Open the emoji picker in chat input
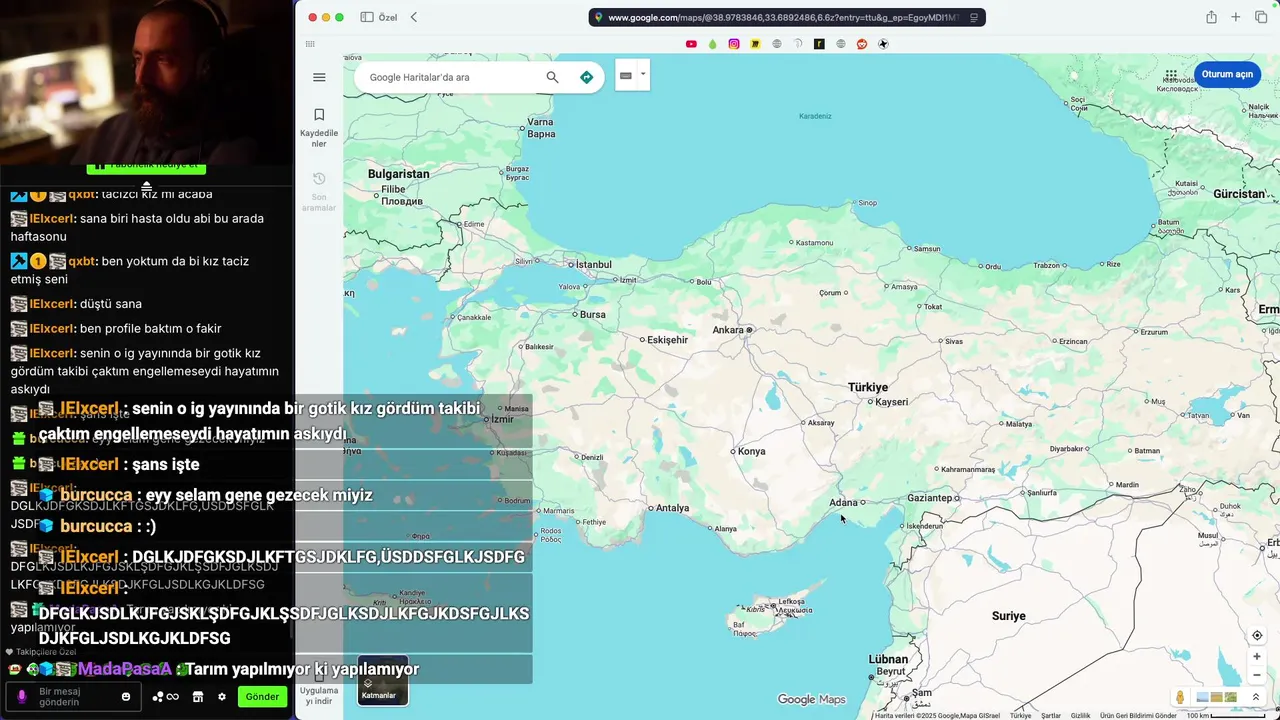This screenshot has width=1280, height=720. tap(126, 697)
